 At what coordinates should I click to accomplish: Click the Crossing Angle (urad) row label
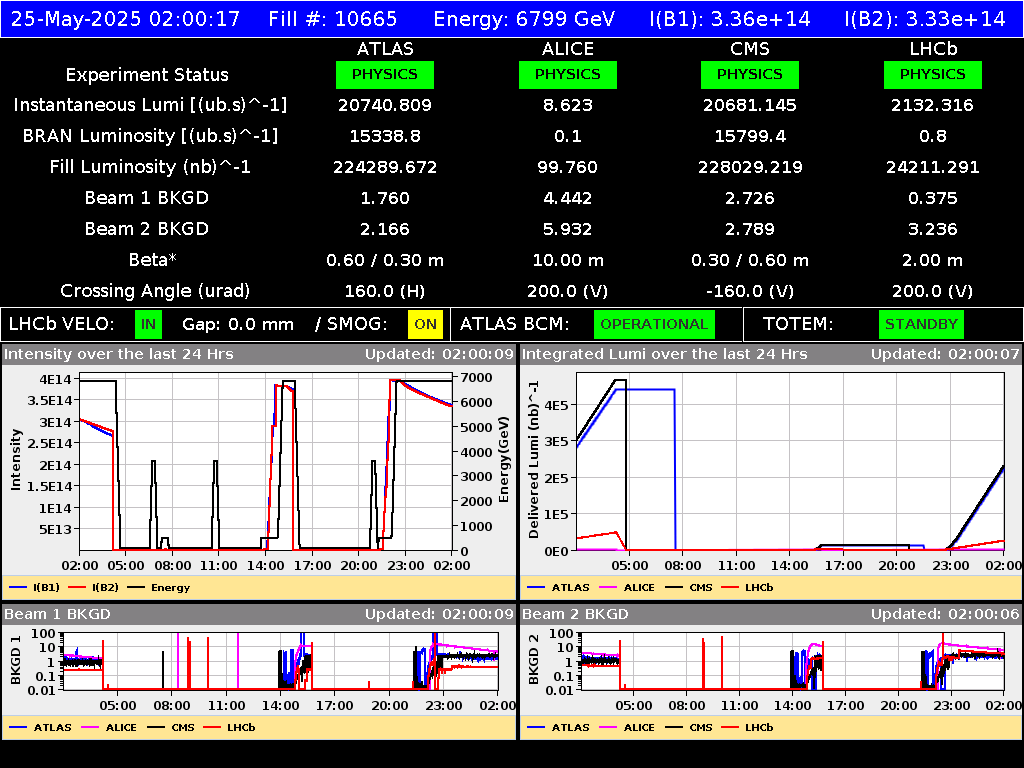pyautogui.click(x=155, y=291)
